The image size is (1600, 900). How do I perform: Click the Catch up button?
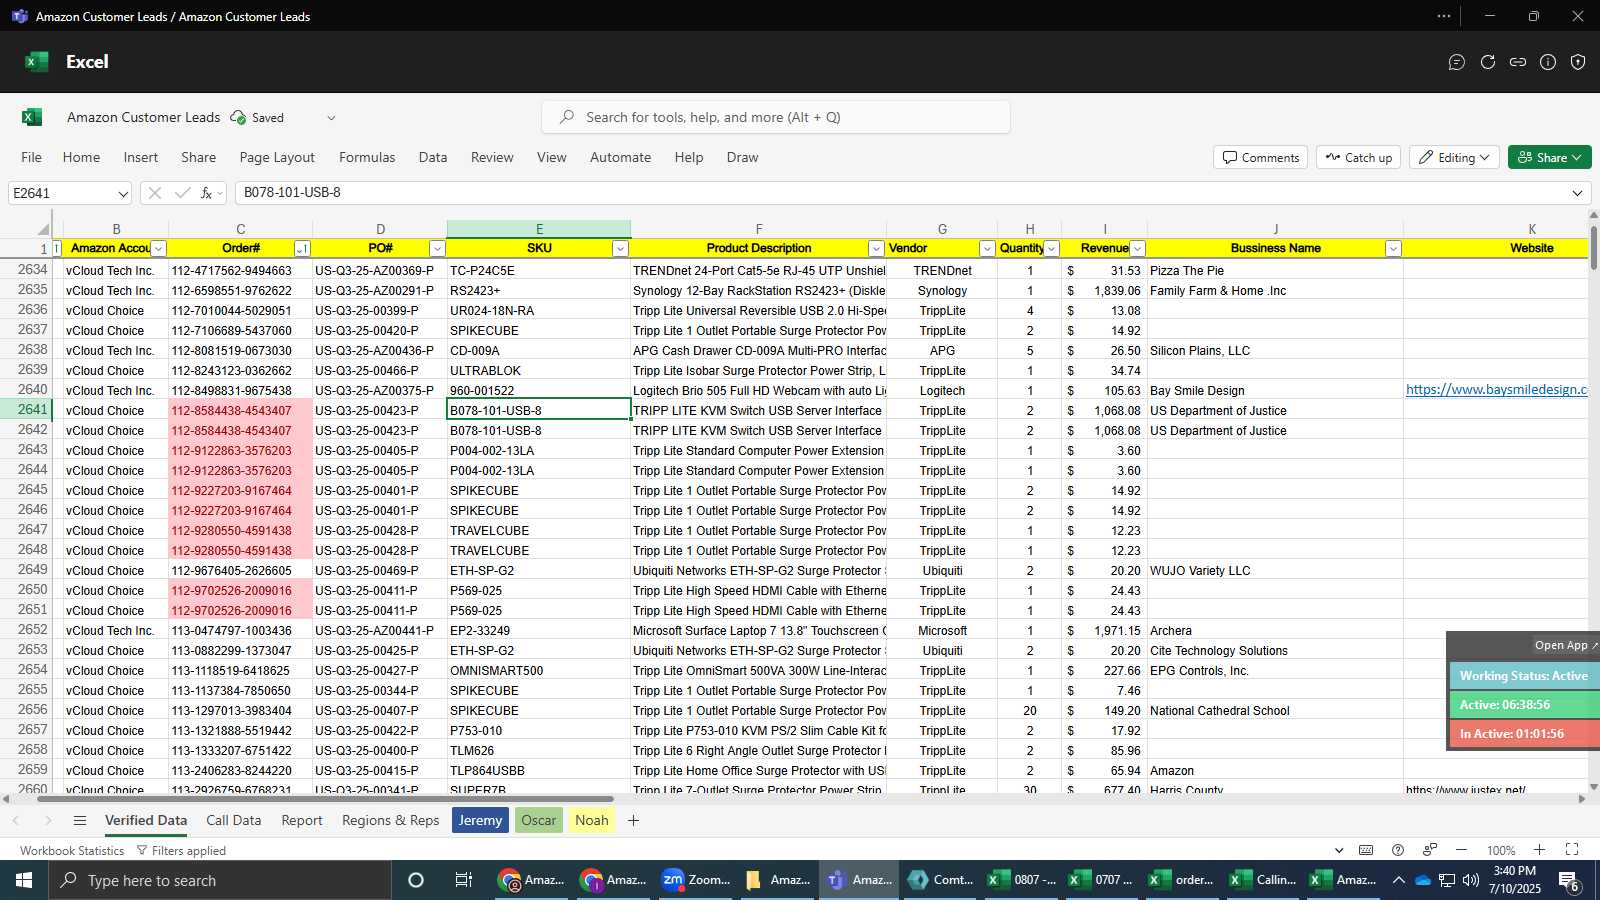click(x=1359, y=158)
